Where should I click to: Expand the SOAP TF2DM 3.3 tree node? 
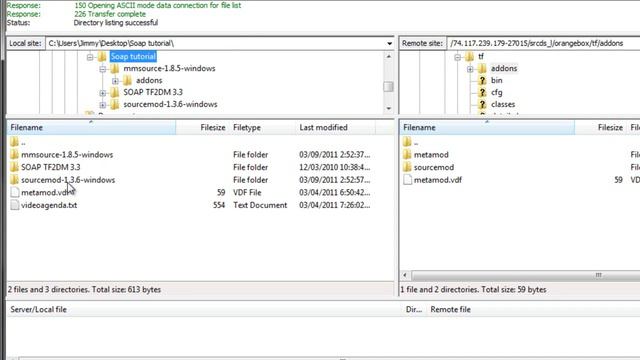tap(103, 93)
